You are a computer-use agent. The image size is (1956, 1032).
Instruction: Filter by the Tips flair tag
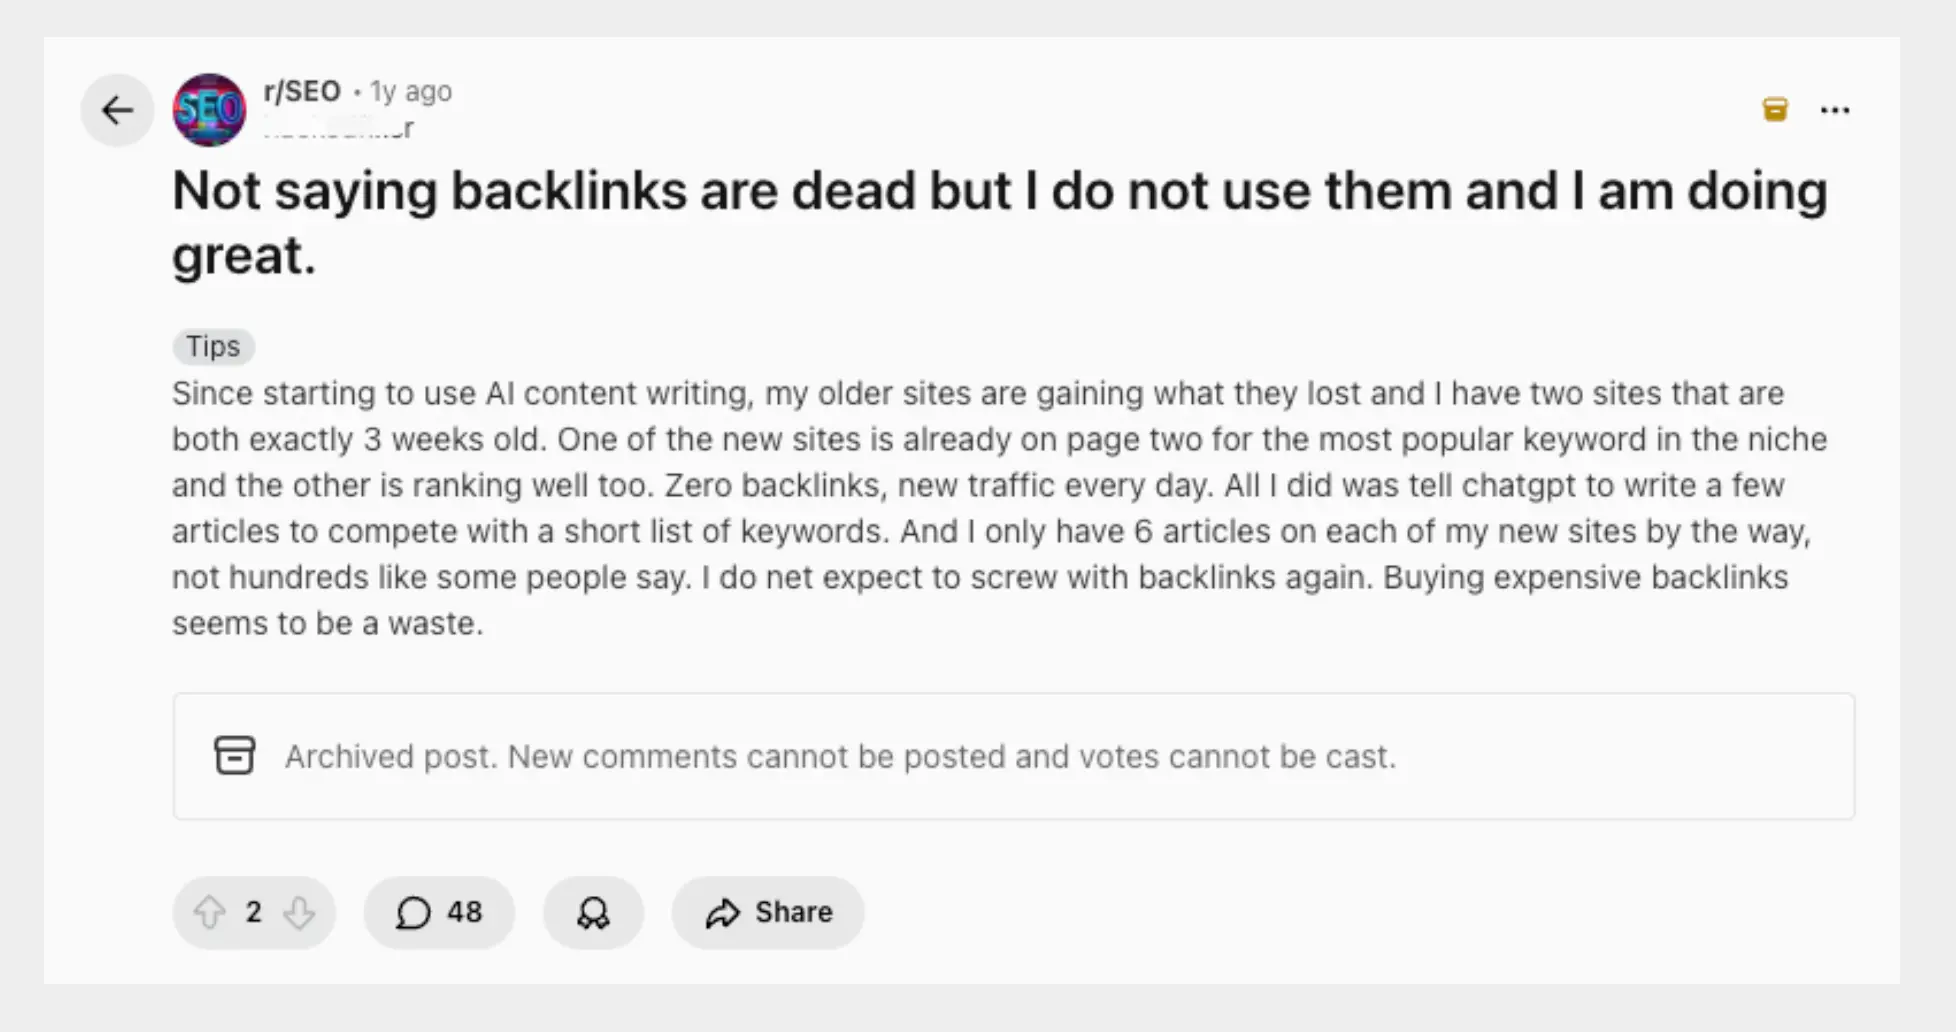(x=213, y=346)
